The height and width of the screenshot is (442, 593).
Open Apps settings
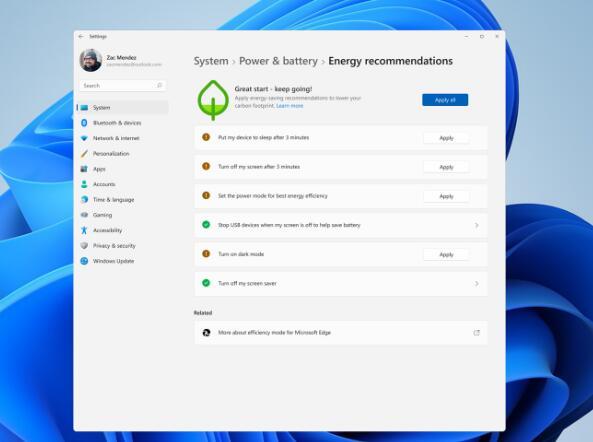[123, 169]
